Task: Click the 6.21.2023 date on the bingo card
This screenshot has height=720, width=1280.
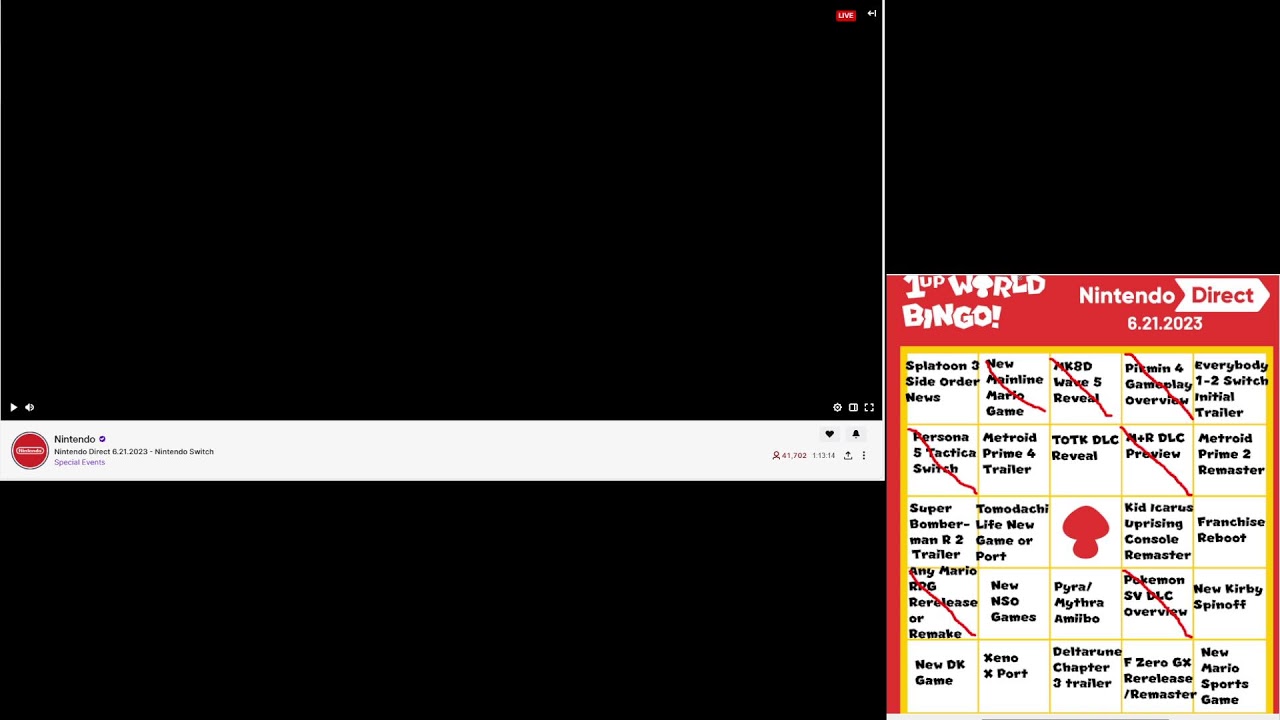Action: [x=1165, y=324]
